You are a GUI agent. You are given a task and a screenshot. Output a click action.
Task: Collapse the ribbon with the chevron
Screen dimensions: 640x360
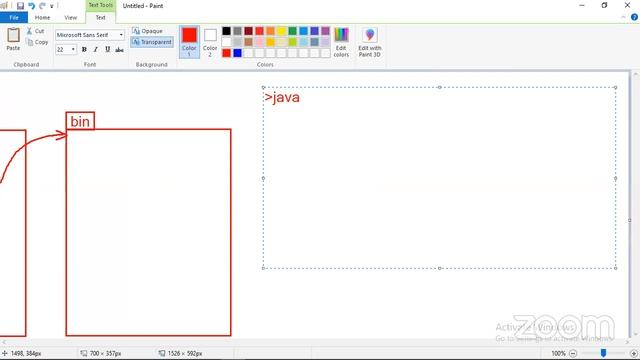(x=623, y=17)
